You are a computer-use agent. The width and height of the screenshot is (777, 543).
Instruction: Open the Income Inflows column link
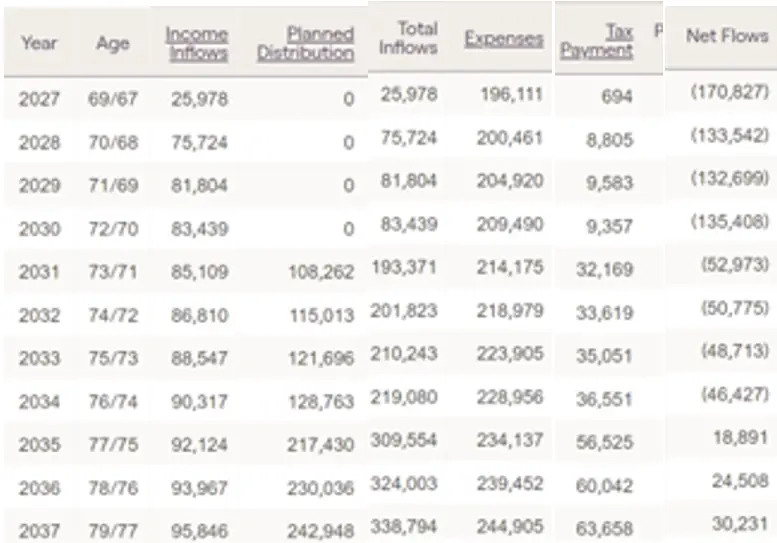tap(197, 44)
